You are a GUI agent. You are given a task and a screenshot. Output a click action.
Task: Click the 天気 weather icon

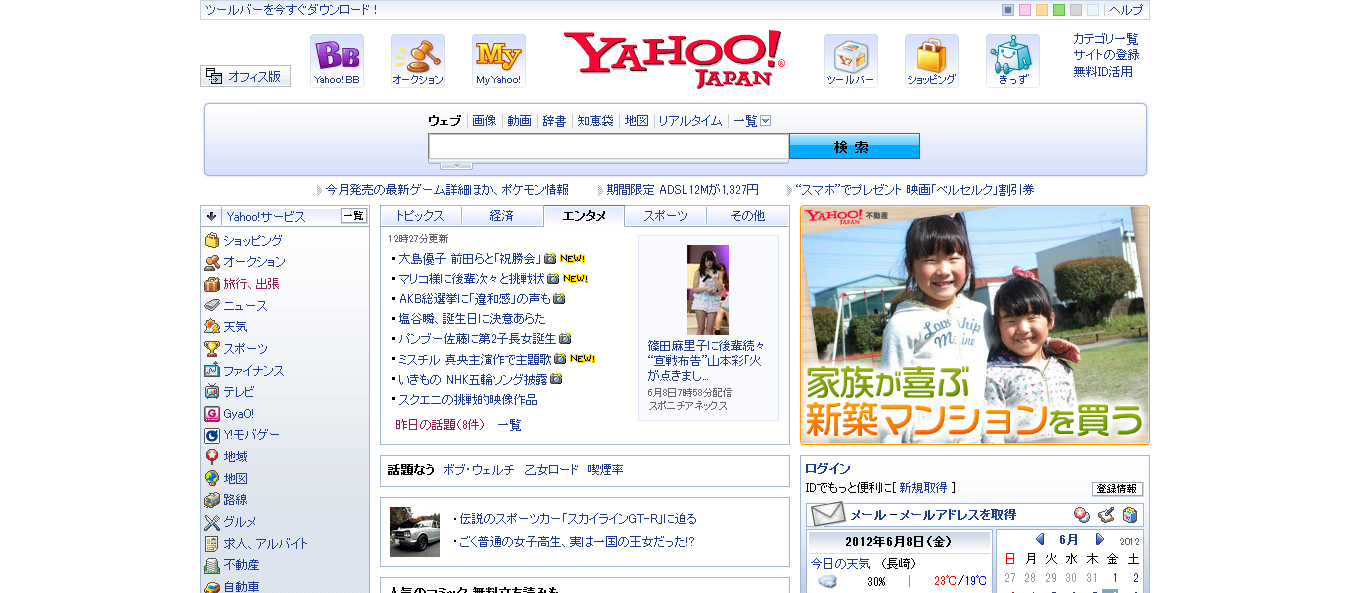(212, 327)
